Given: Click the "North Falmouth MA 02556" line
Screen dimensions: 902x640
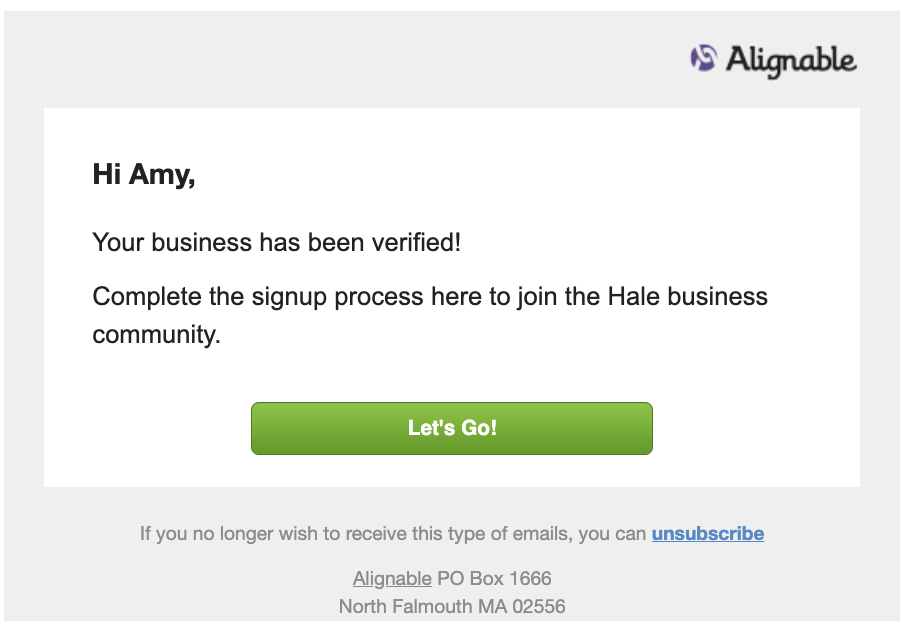Looking at the screenshot, I should [x=452, y=606].
